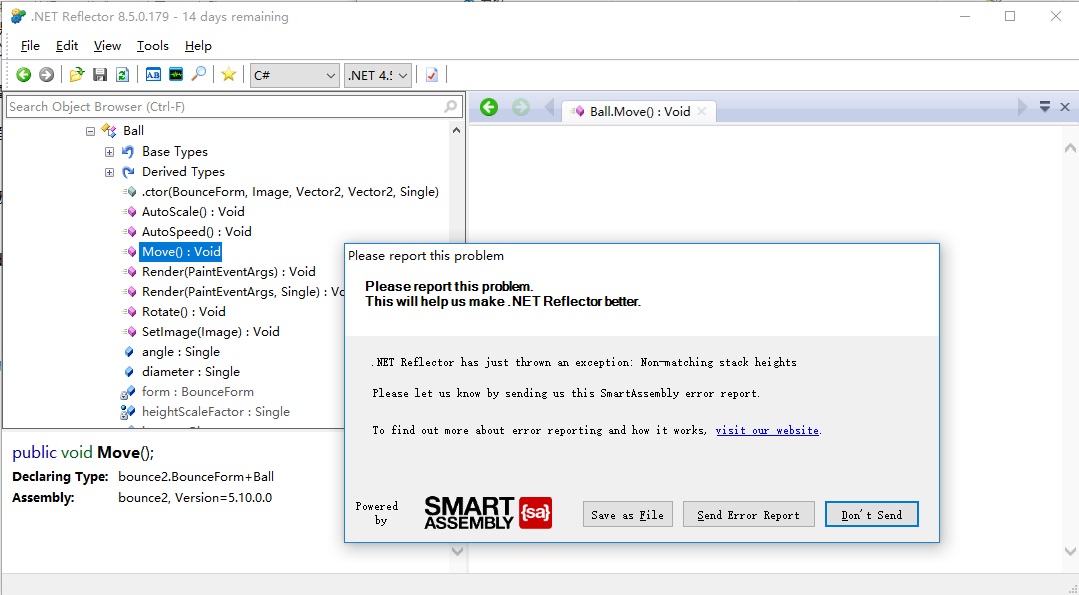Collapse the Ball class node

coord(90,131)
